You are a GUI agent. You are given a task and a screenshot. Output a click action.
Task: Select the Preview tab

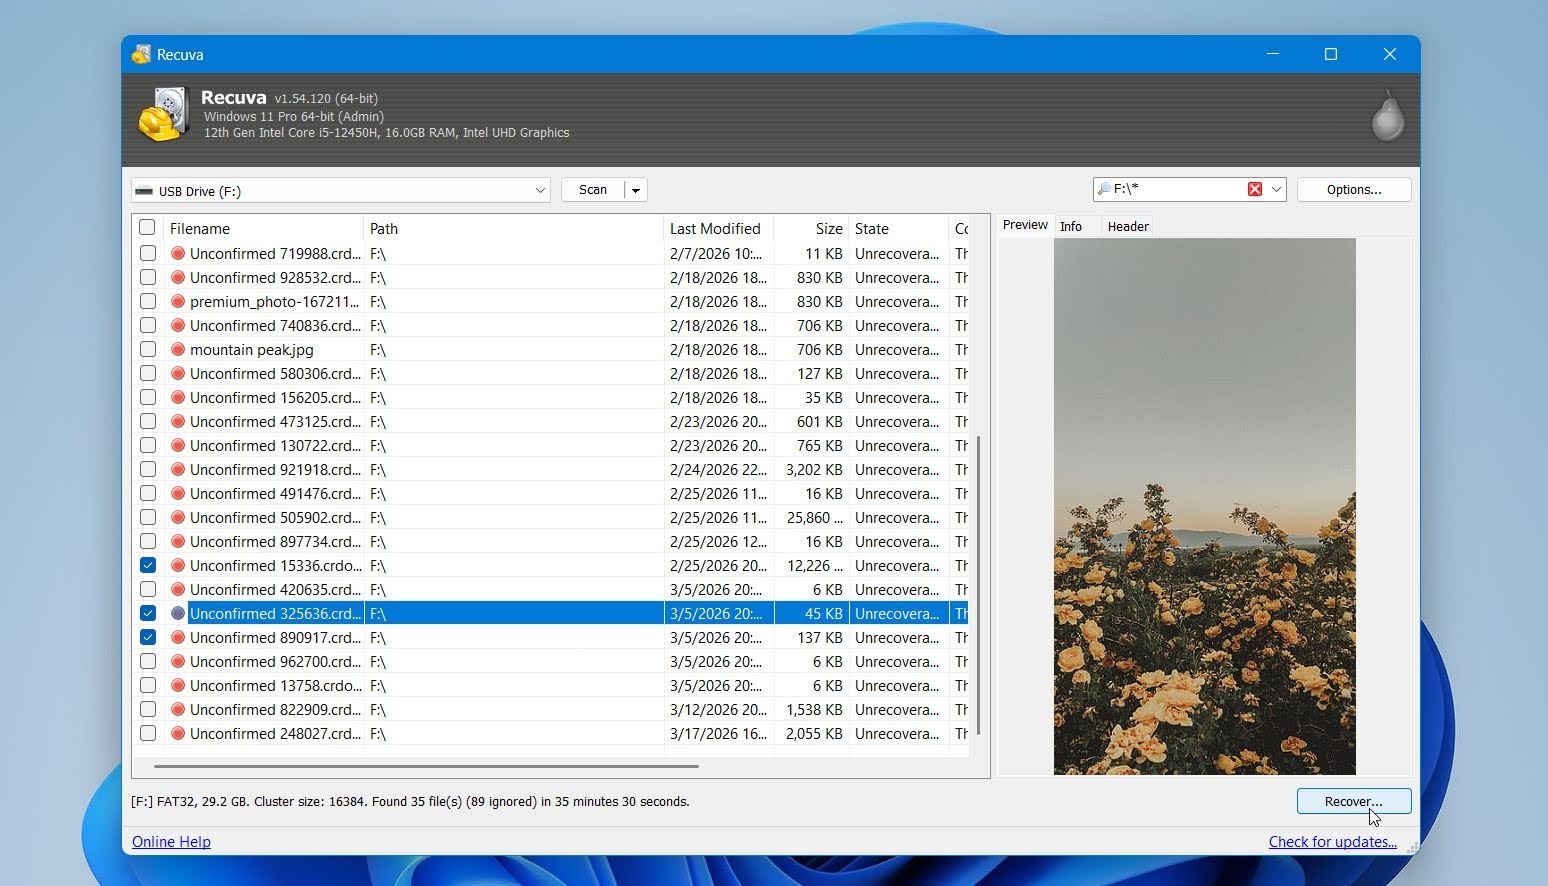pos(1025,225)
